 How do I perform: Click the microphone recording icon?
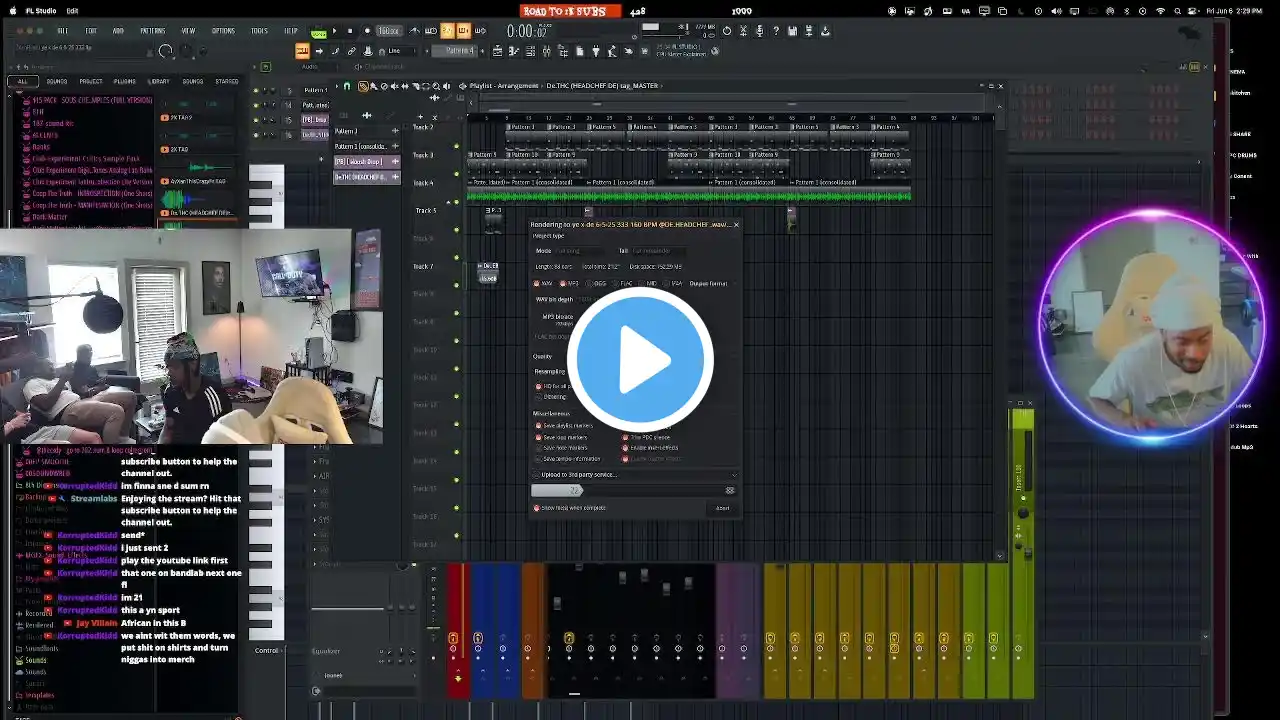760,31
